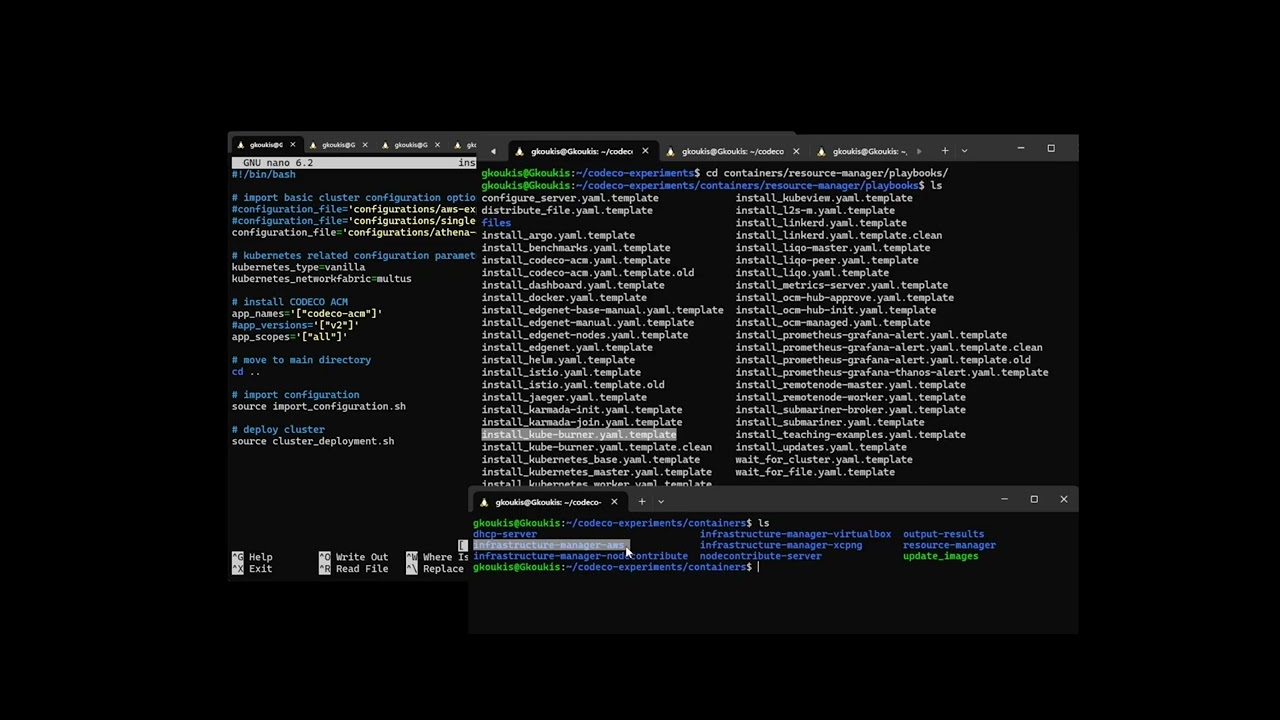The height and width of the screenshot is (720, 1280).
Task: Click 'source cluster_deployment.sh' line
Action: point(313,442)
